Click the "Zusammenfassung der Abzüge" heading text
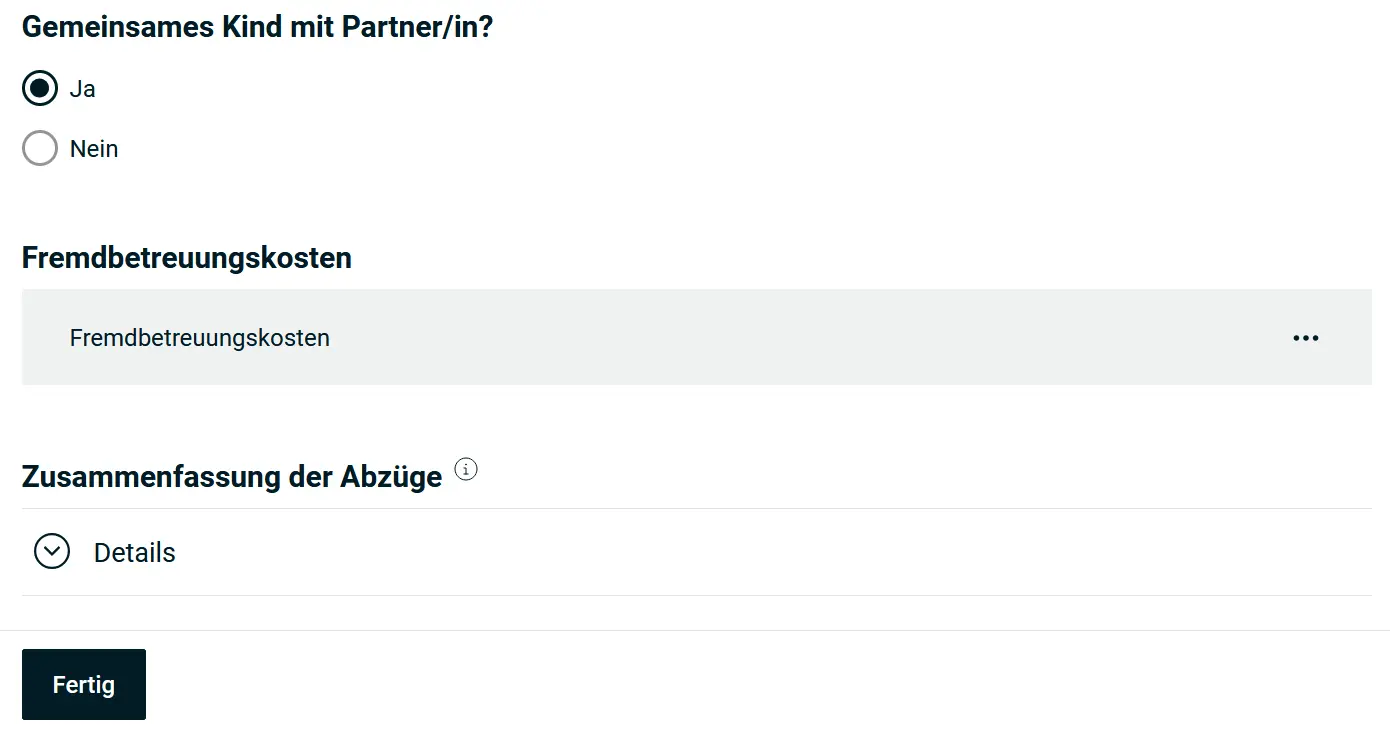1390x730 pixels. click(232, 477)
